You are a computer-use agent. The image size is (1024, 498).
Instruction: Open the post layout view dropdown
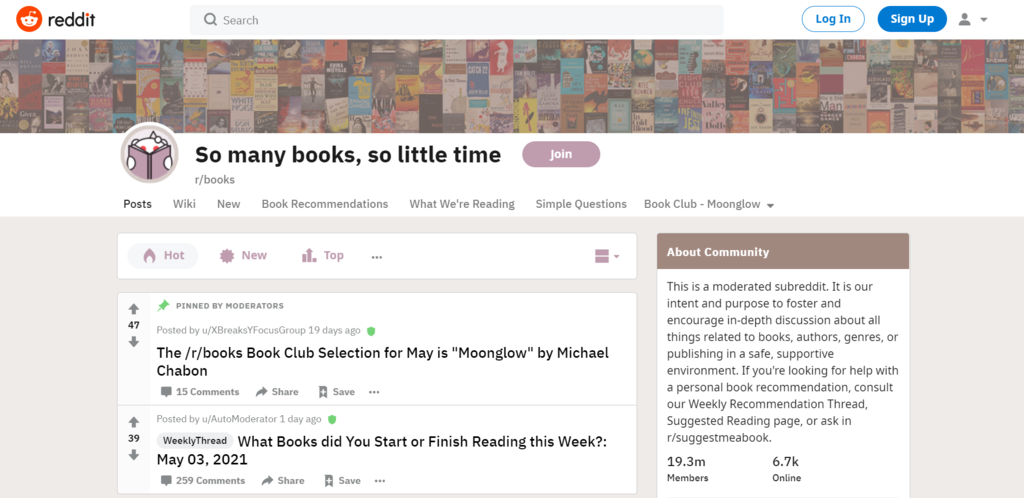[607, 256]
